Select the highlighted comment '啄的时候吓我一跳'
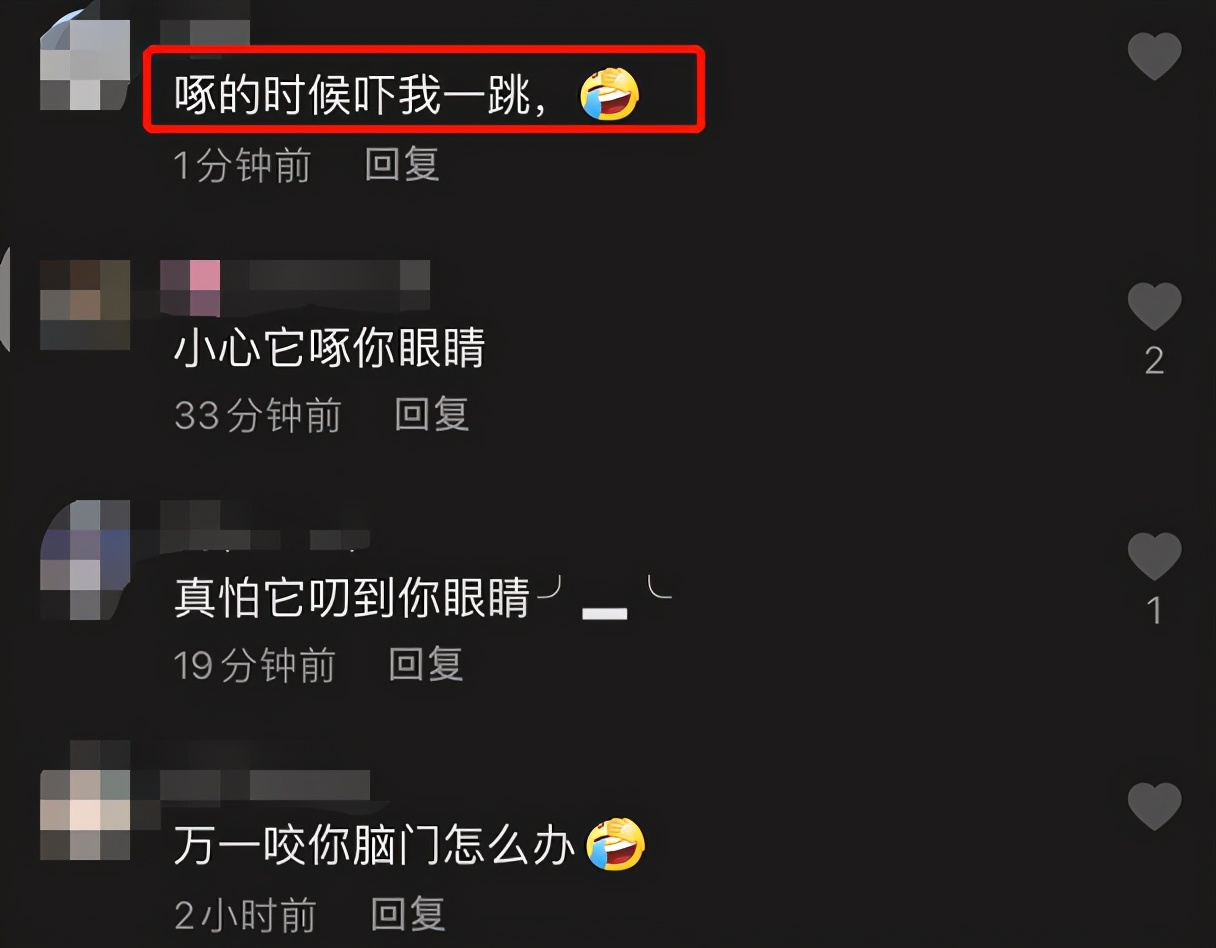Screen dimensions: 1216x948 pyautogui.click(x=424, y=89)
